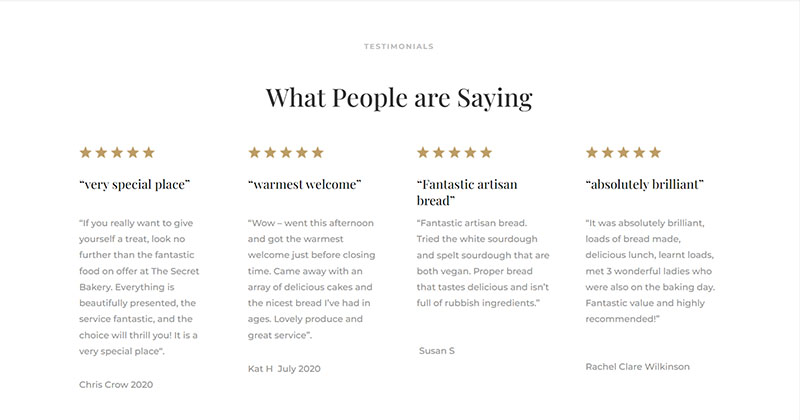Click the white sourdough review paragraph
This screenshot has width=800, height=420.
[480, 262]
